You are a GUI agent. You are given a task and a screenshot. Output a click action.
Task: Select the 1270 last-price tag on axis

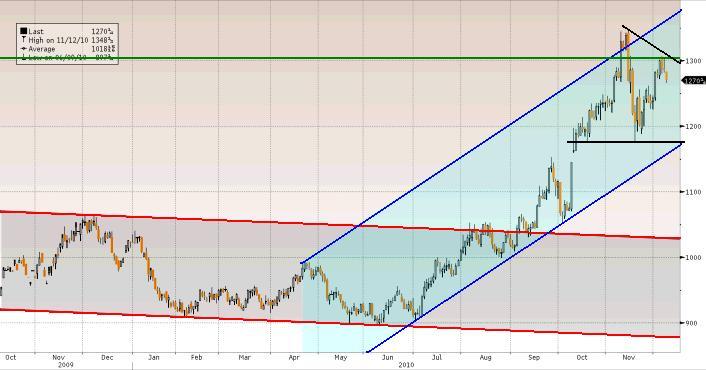coord(693,81)
